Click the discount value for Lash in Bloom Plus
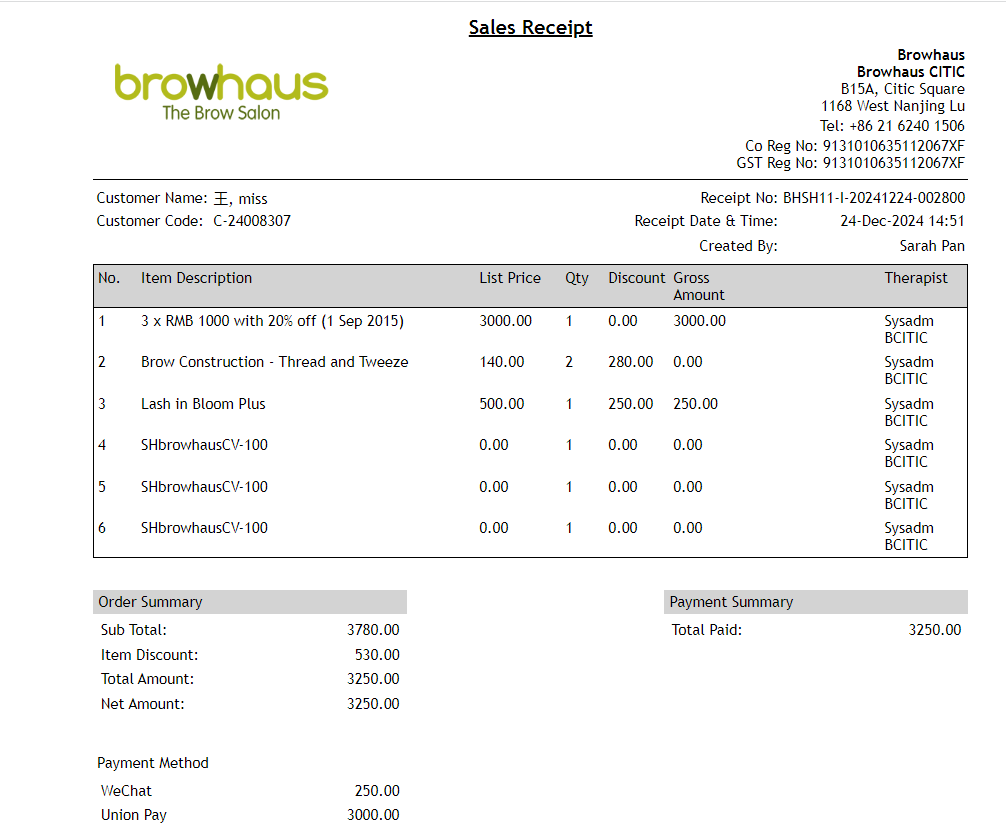This screenshot has width=1006, height=834. click(631, 404)
